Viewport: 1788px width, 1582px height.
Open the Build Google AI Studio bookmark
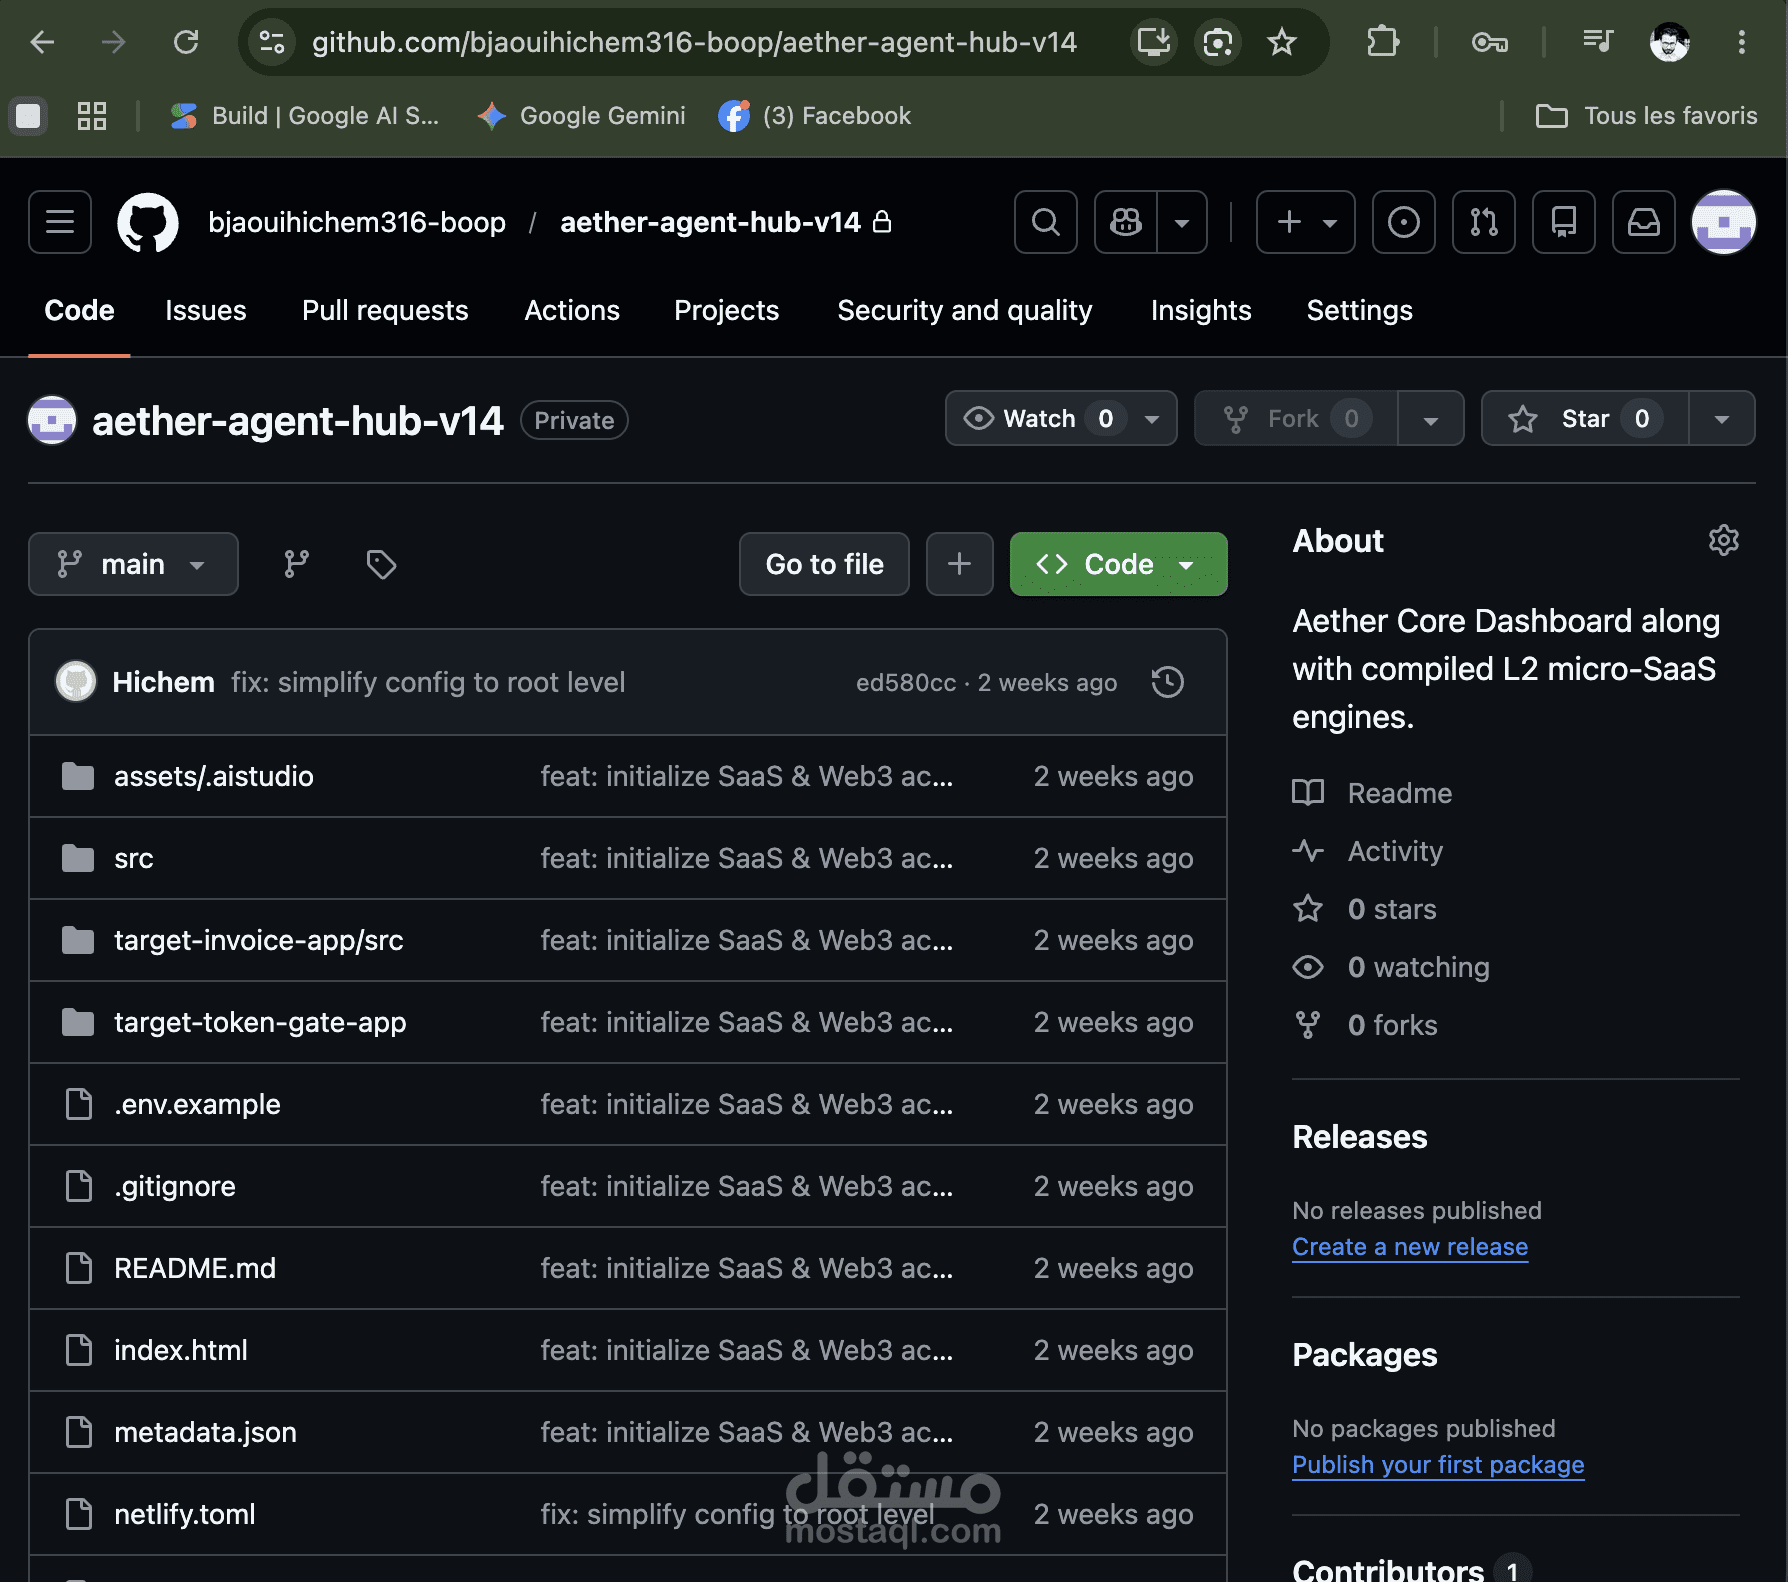point(305,116)
